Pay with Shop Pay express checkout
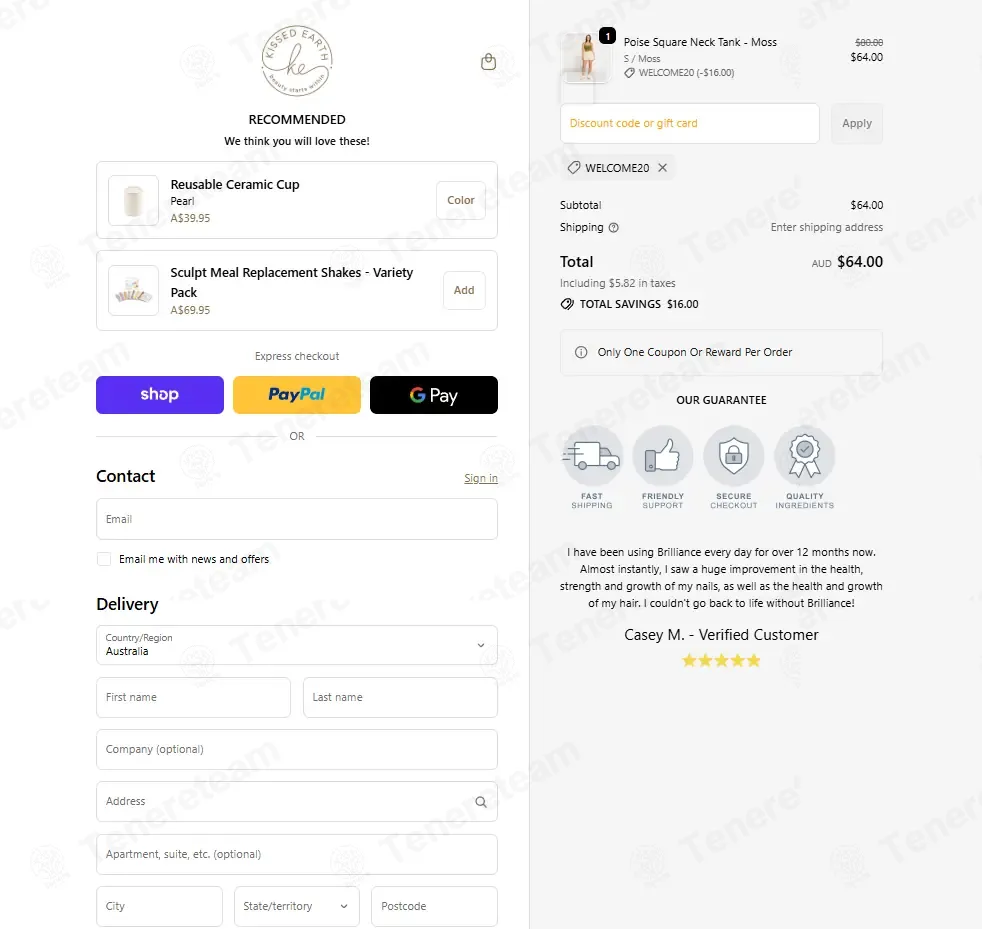Viewport: 982px width, 929px height. pyautogui.click(x=160, y=395)
